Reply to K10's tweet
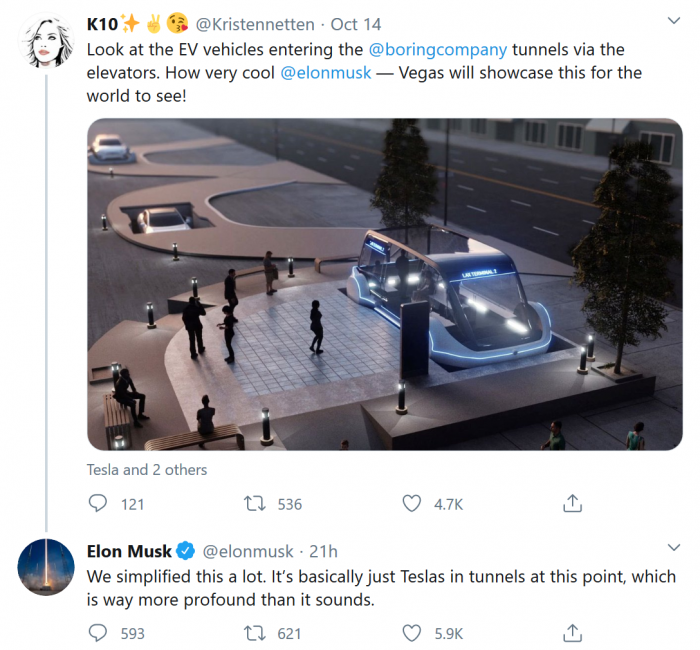This screenshot has height=650, width=700. 98,504
